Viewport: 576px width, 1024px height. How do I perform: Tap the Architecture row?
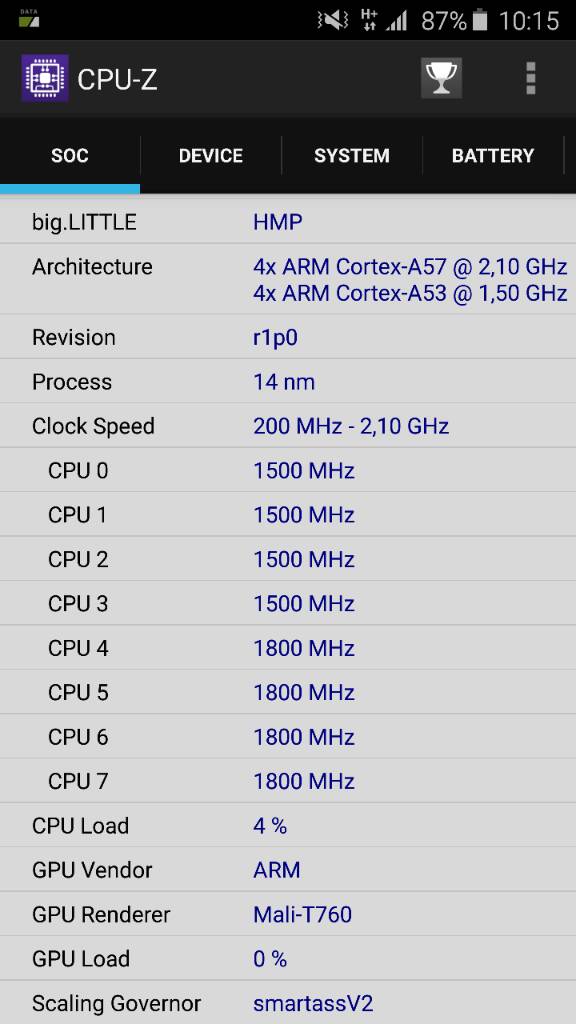coord(288,280)
